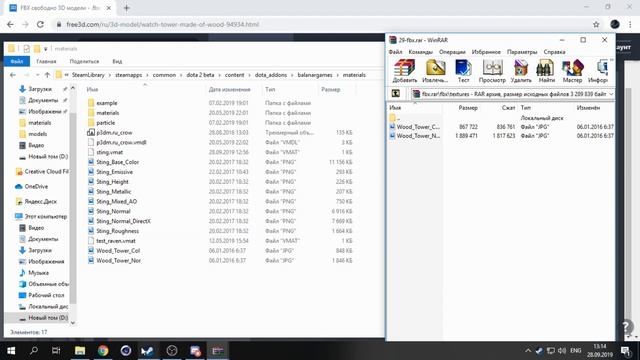Open OneDrive in navigation pane
640x360 pixels.
click(36, 187)
